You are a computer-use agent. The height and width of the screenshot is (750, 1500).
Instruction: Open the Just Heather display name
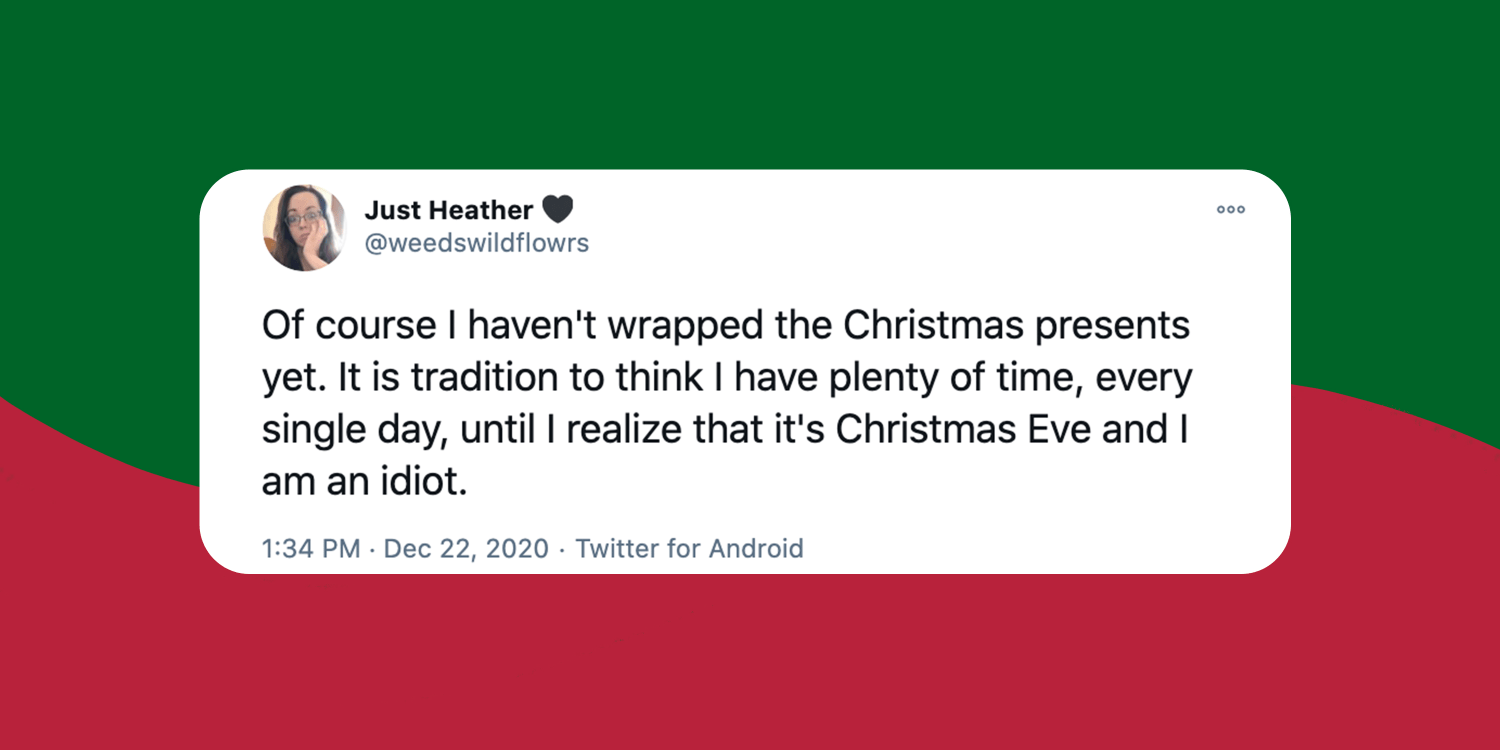coord(448,210)
